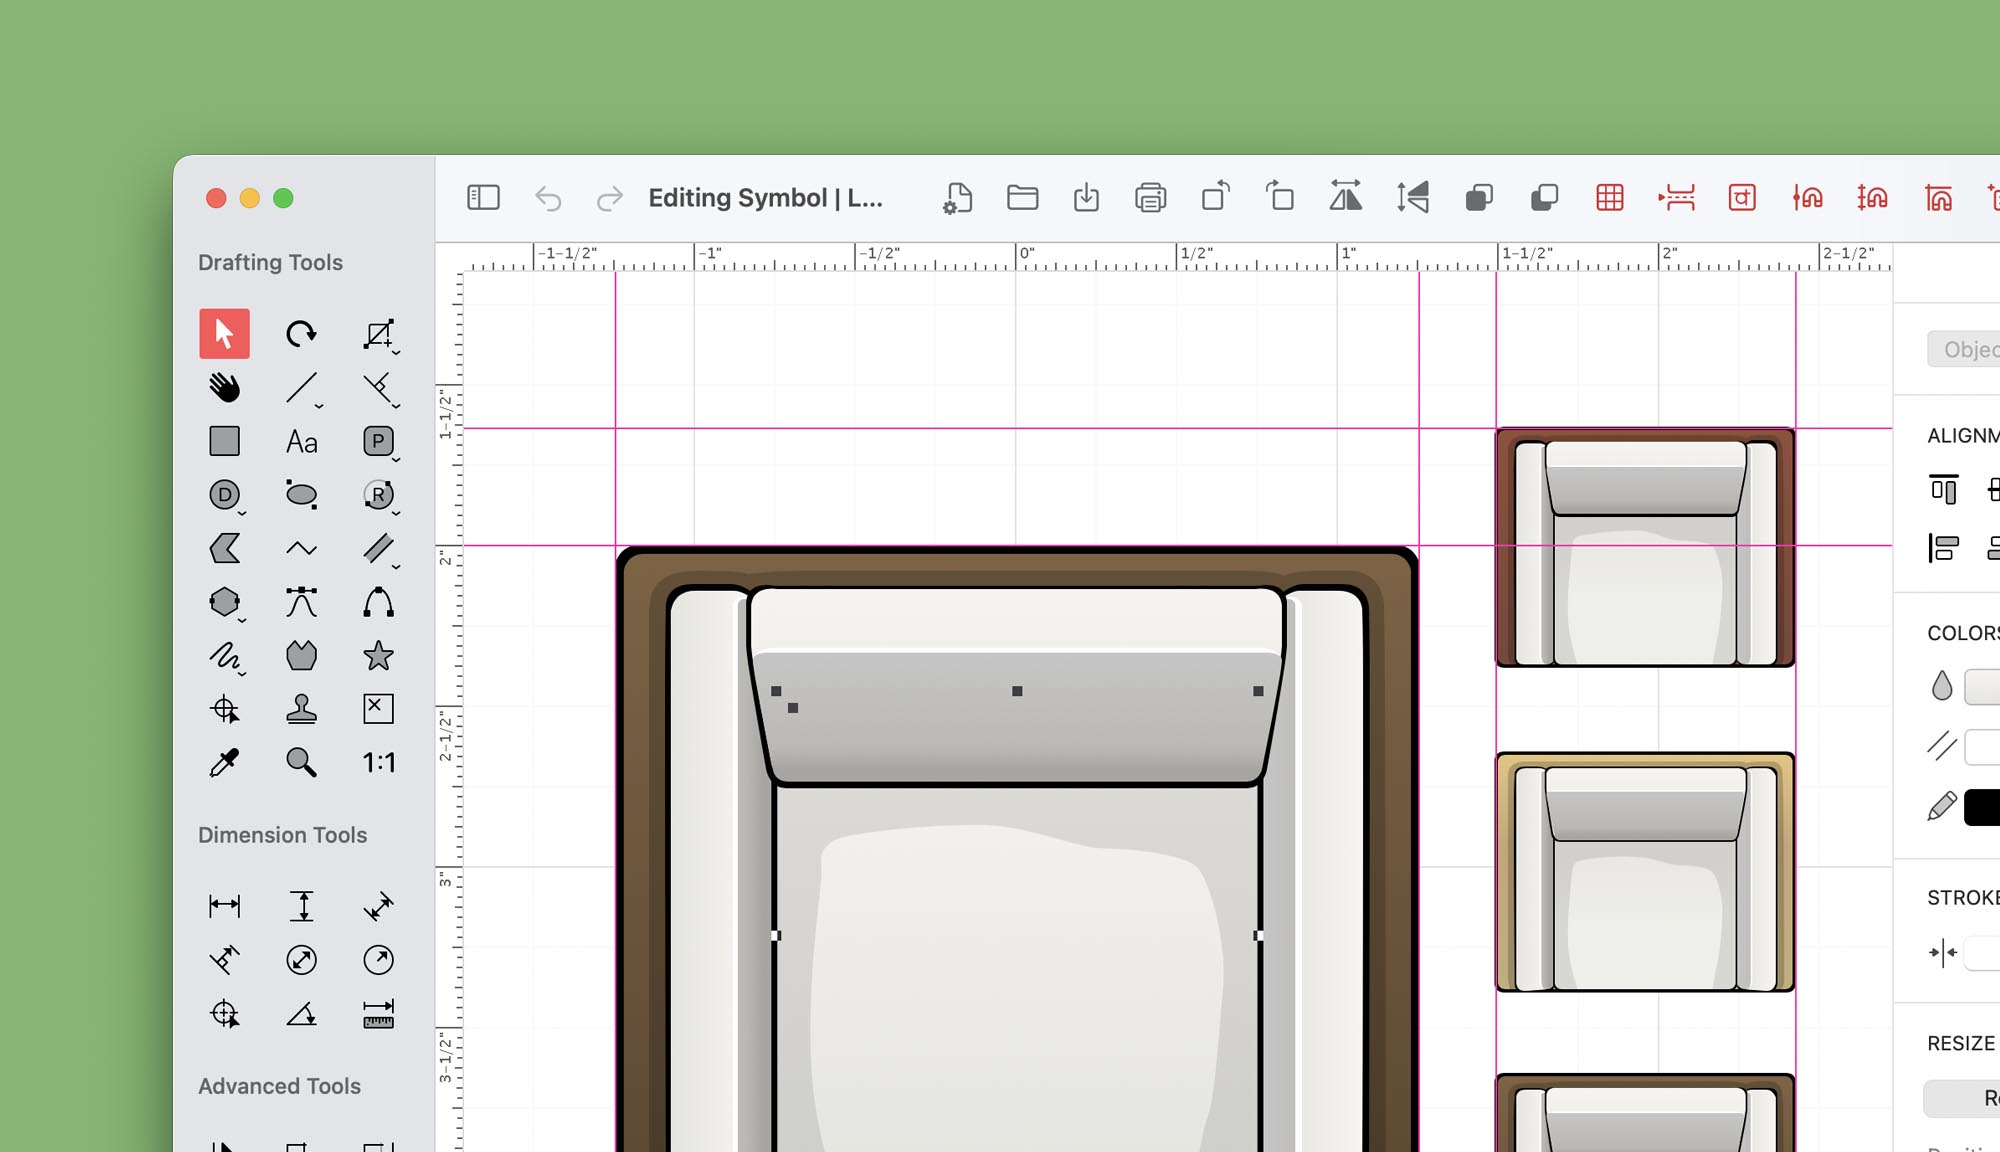Select the Rotate tool
Viewport: 2000px width, 1152px height.
coord(301,334)
